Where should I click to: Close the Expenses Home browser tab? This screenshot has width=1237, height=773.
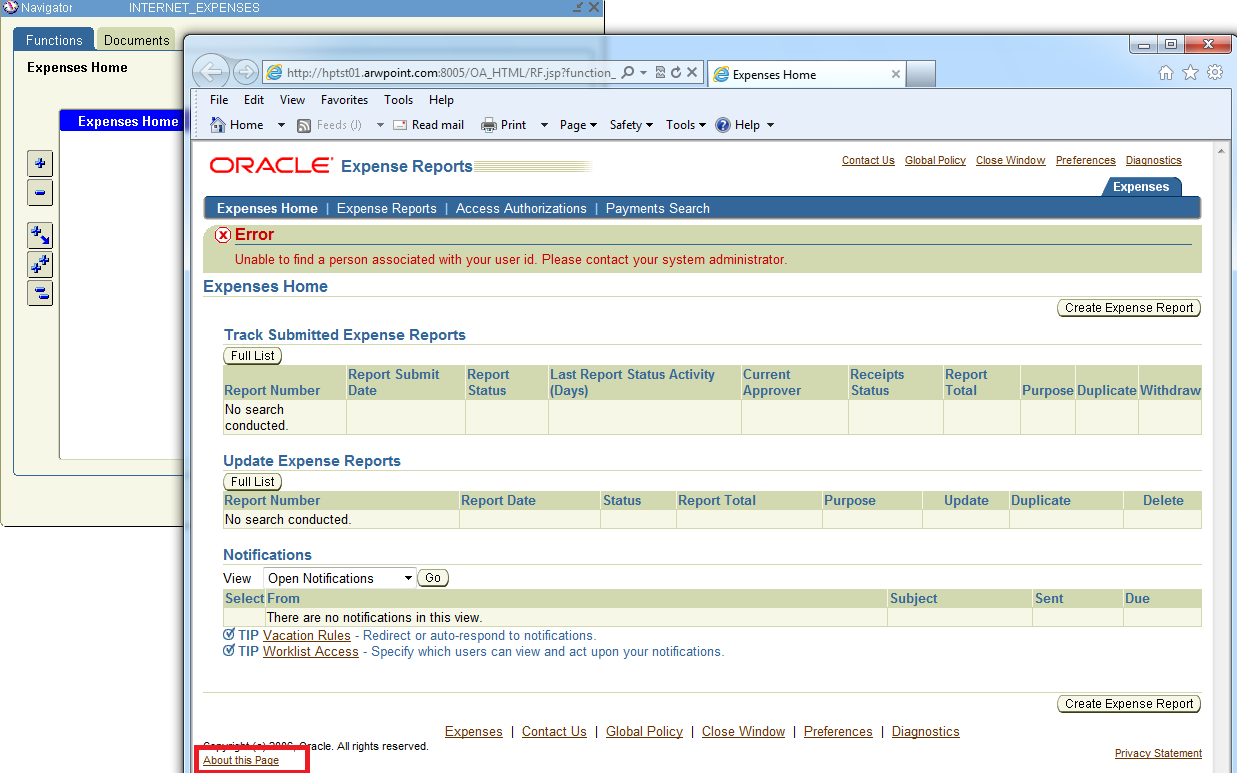895,74
